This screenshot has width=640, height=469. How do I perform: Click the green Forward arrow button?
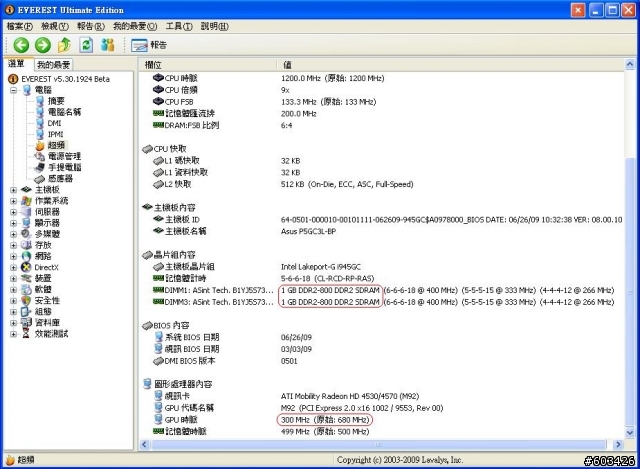[43, 45]
